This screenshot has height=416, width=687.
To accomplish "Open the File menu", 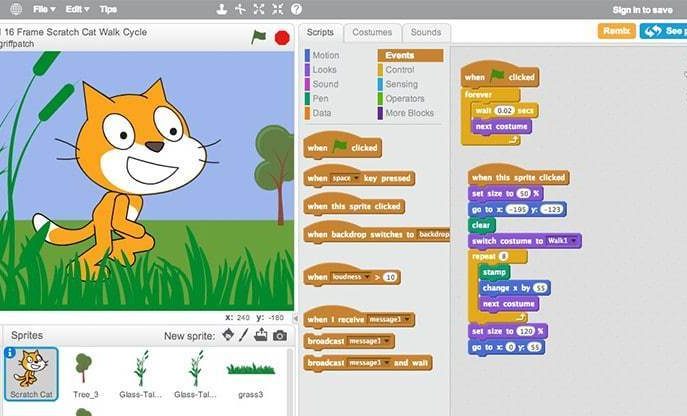I will (44, 9).
